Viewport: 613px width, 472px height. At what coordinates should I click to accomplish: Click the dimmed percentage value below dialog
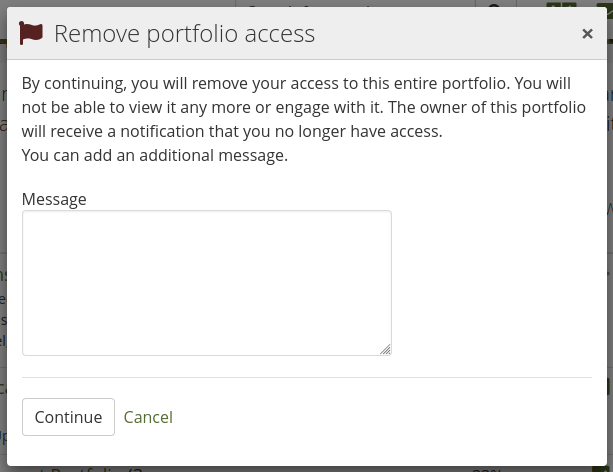[487, 468]
